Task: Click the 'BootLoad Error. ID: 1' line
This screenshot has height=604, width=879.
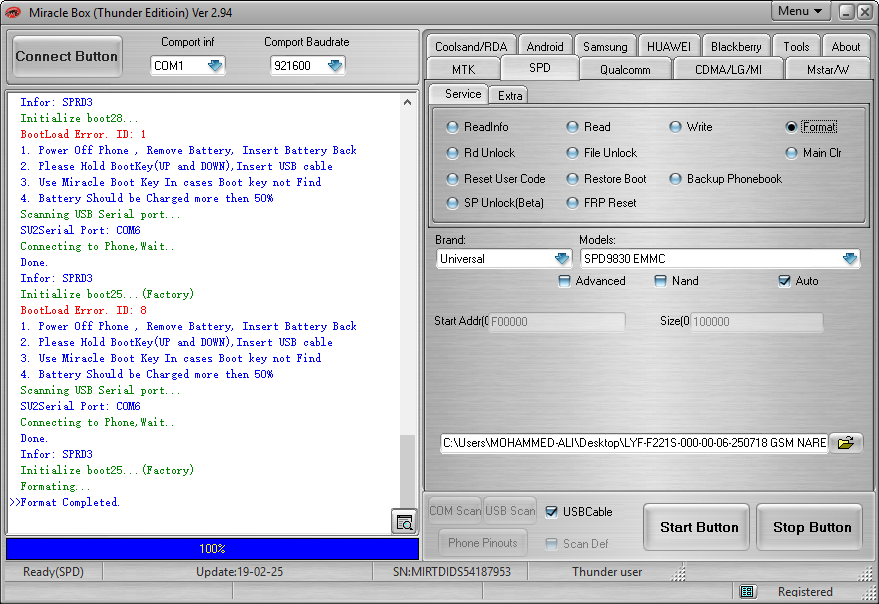Action: point(83,134)
